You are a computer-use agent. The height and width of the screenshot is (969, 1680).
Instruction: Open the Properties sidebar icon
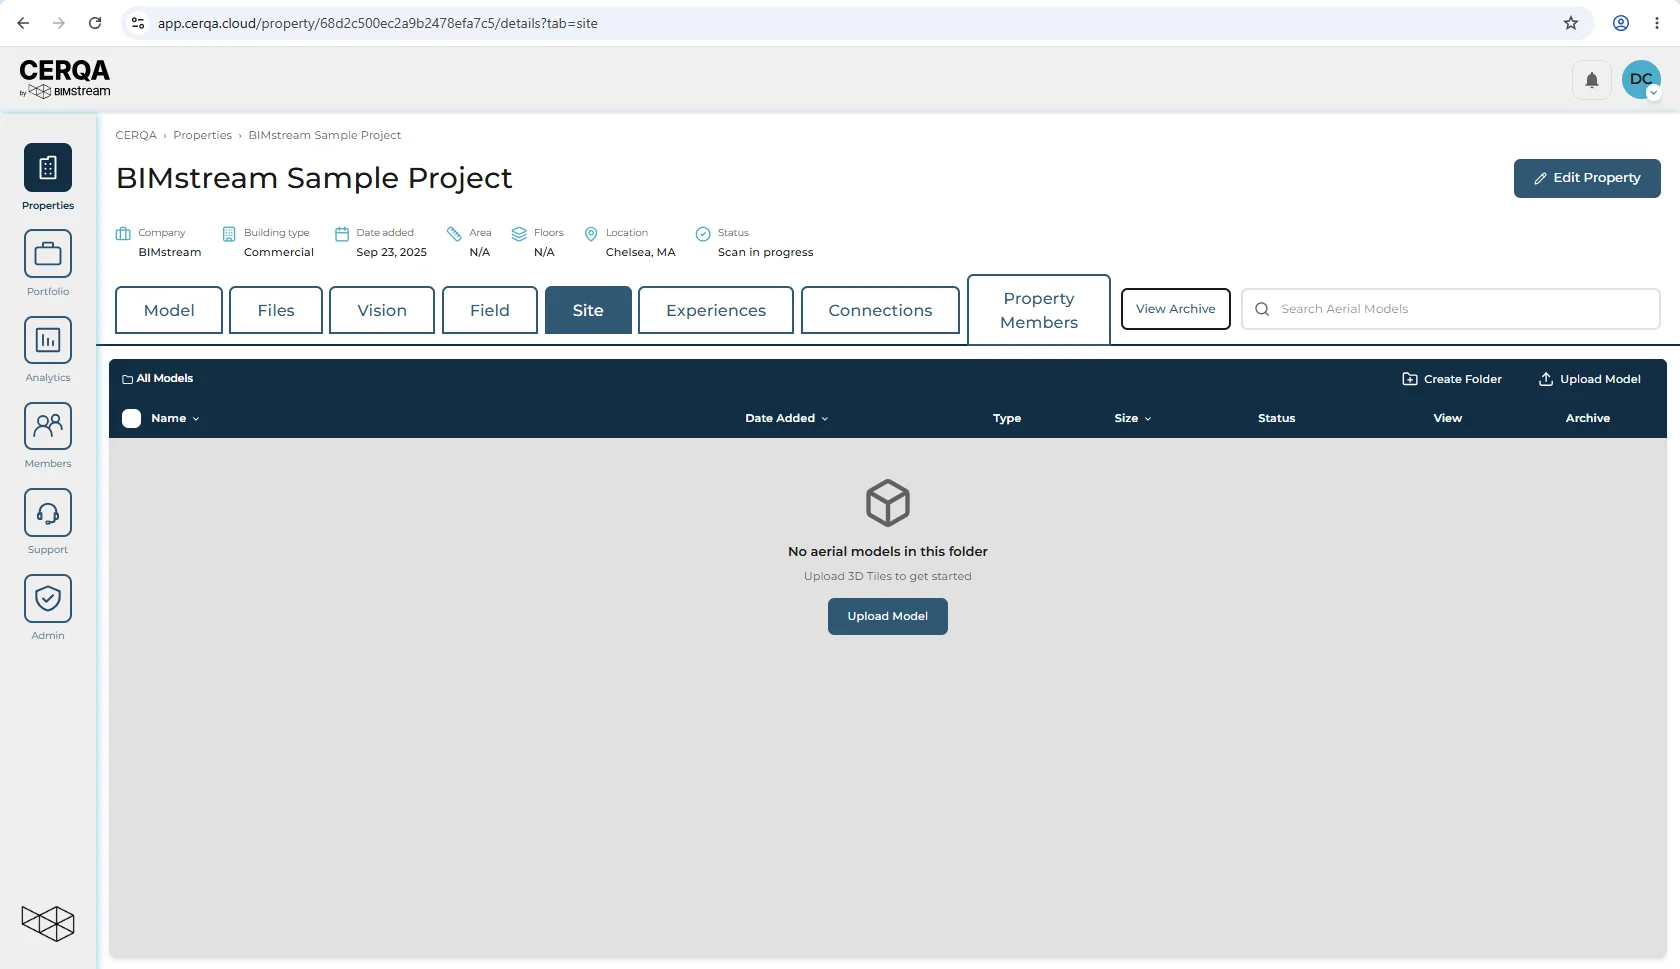pyautogui.click(x=48, y=167)
